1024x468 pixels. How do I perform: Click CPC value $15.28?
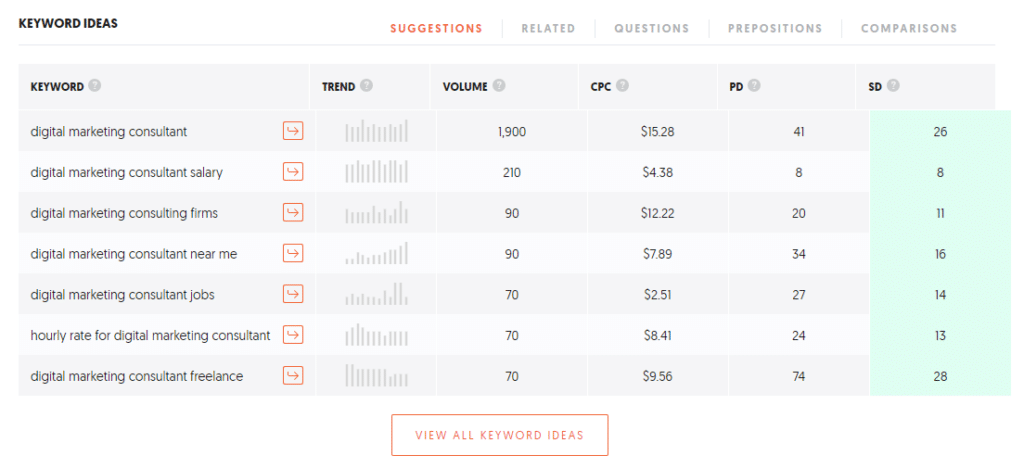658,132
